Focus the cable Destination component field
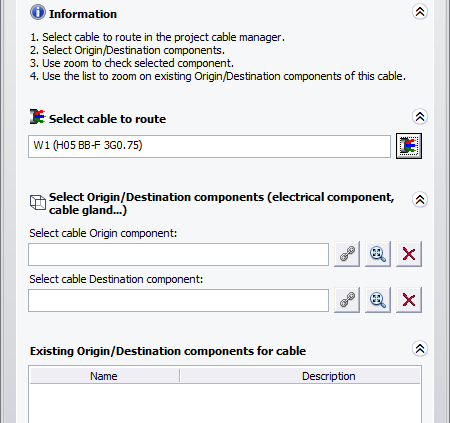The height and width of the screenshot is (423, 450). (178, 300)
